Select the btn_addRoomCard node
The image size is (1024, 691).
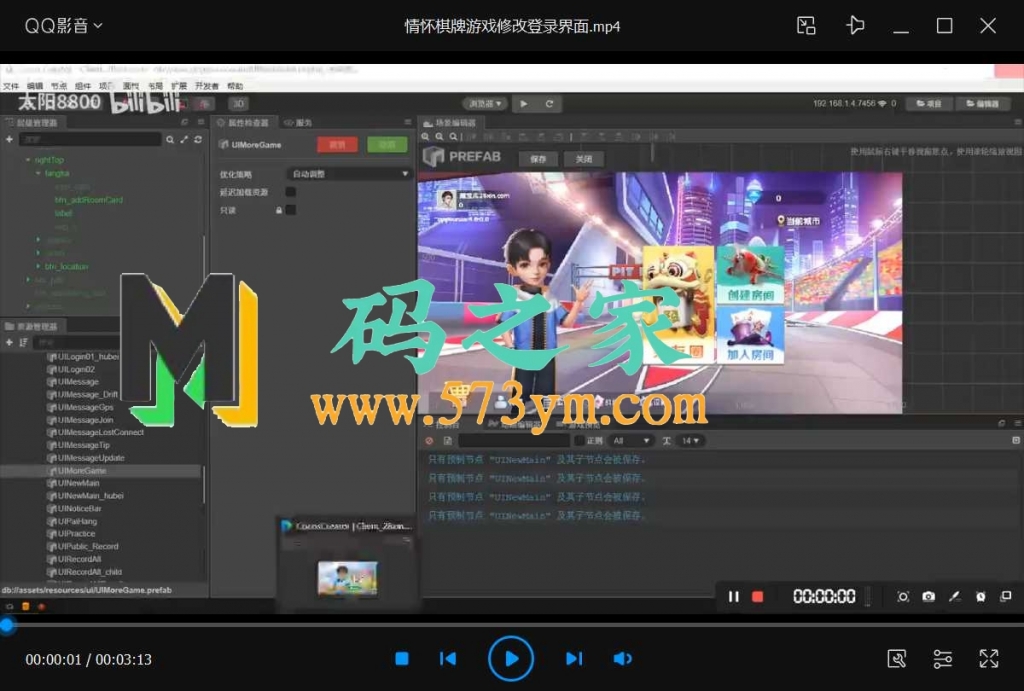tap(89, 200)
